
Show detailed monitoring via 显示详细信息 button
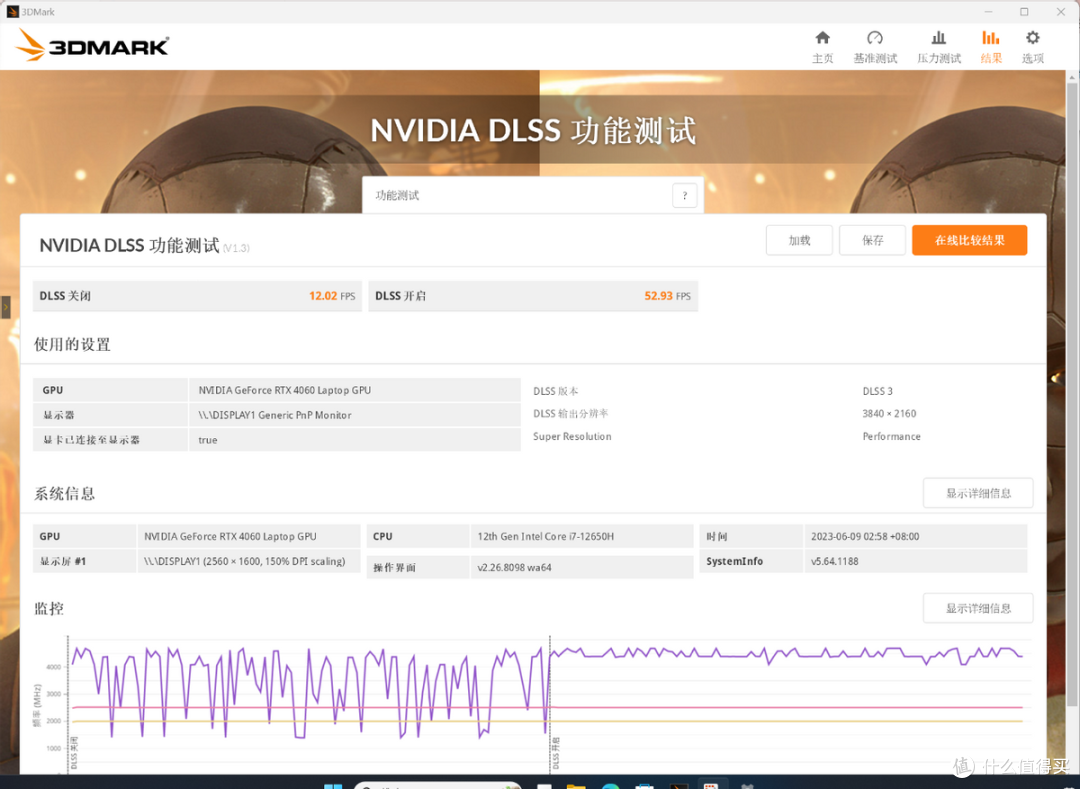(x=977, y=608)
